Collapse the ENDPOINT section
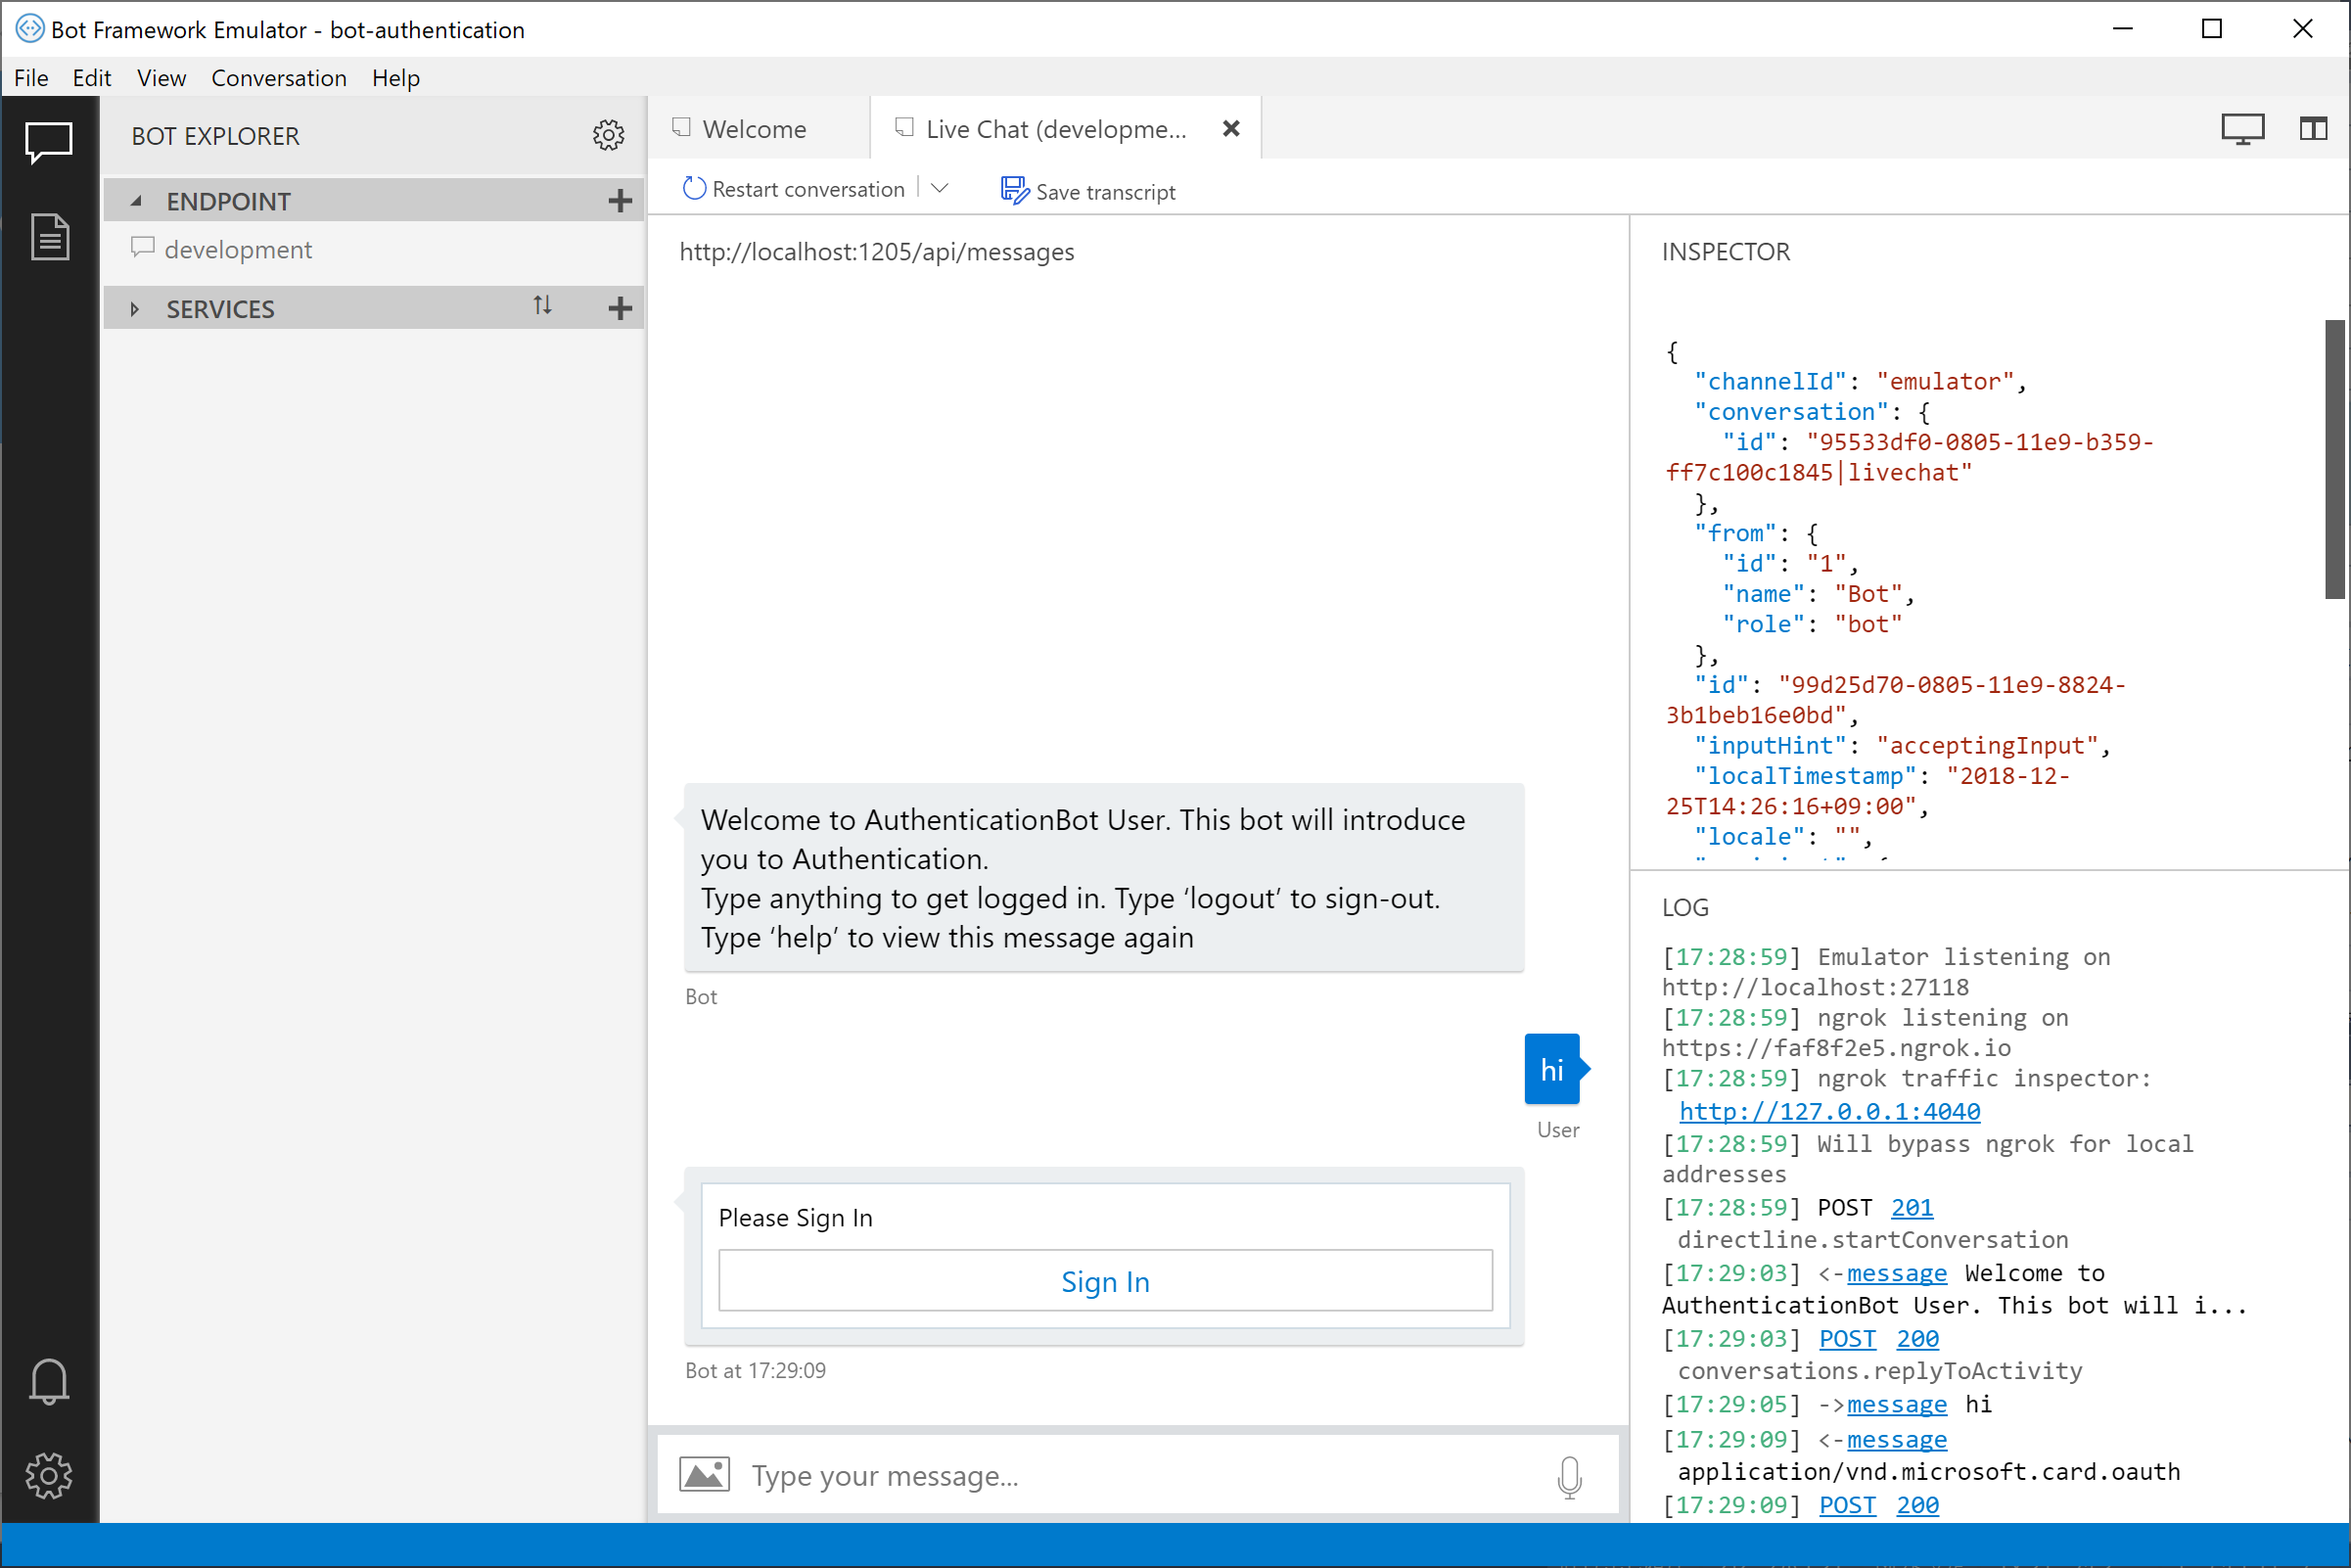This screenshot has height=1568, width=2351. click(136, 201)
